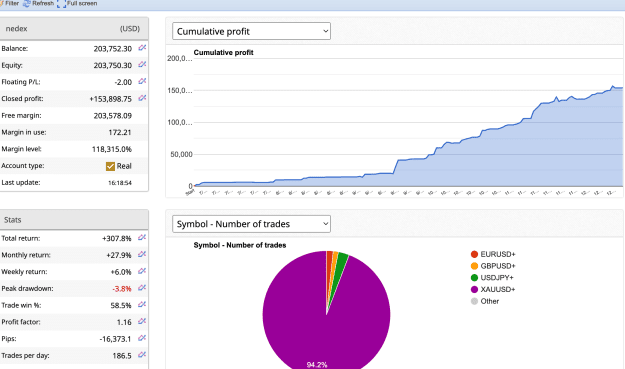Switch to Full screen view
The height and width of the screenshot is (369, 625).
click(77, 3)
